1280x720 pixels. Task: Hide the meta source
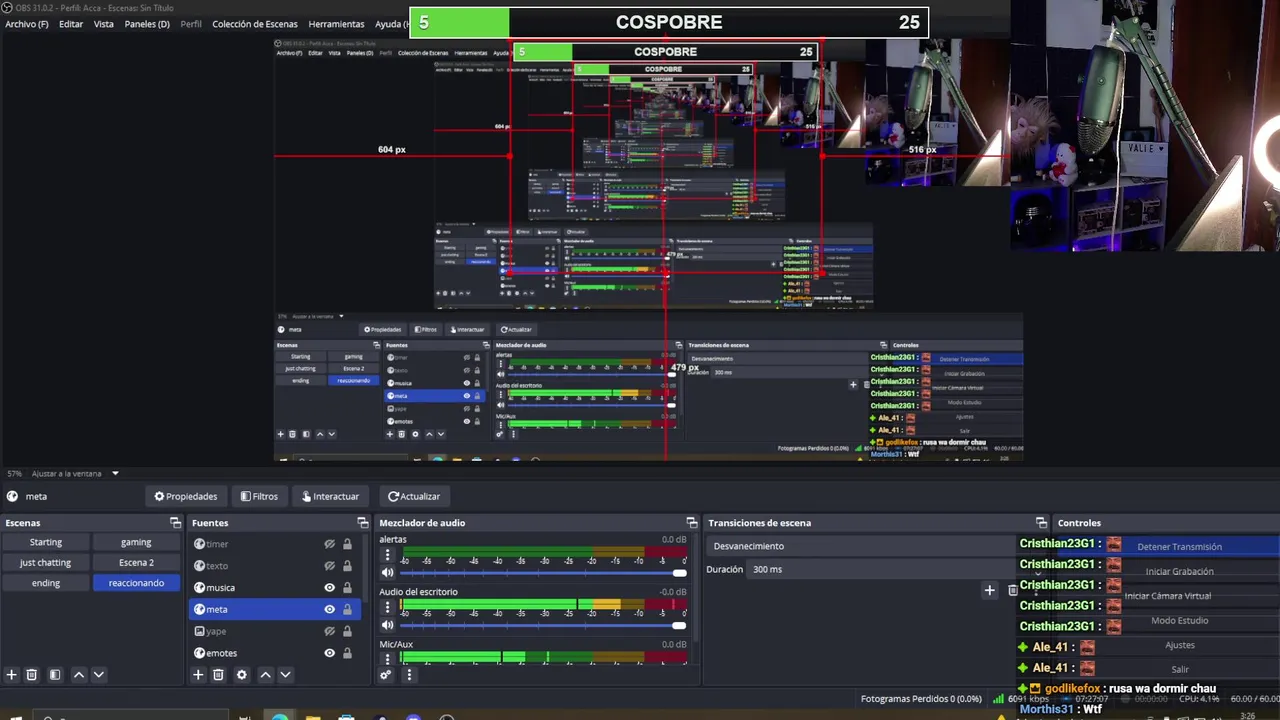(x=329, y=610)
